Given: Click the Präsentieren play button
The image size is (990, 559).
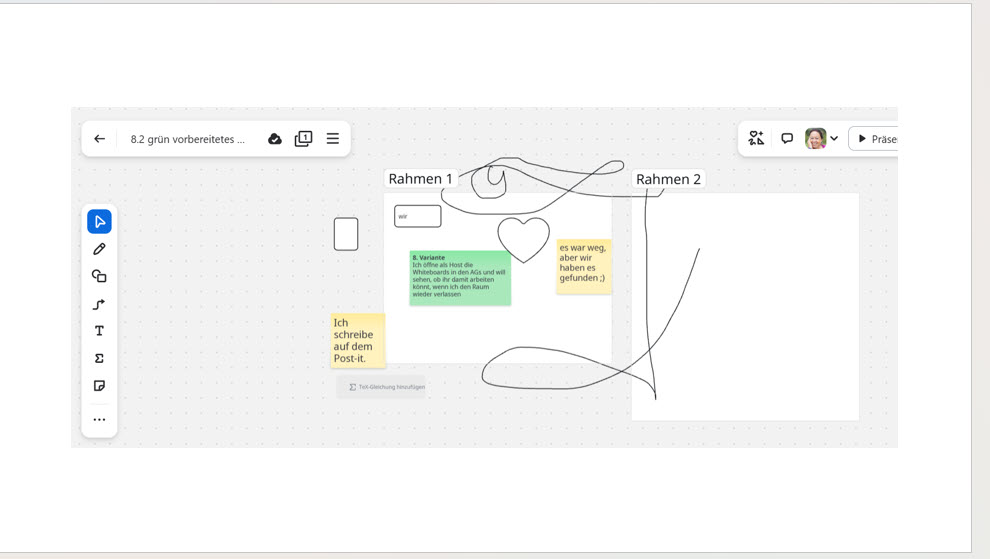Looking at the screenshot, I should [875, 139].
